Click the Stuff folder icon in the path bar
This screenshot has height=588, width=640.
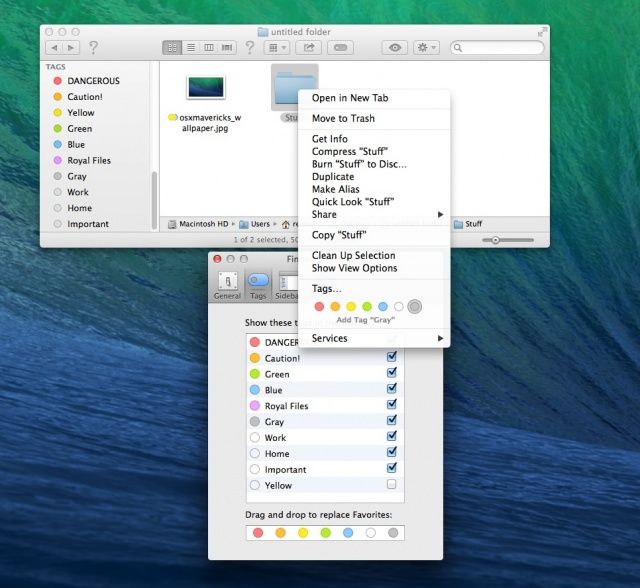click(x=458, y=224)
